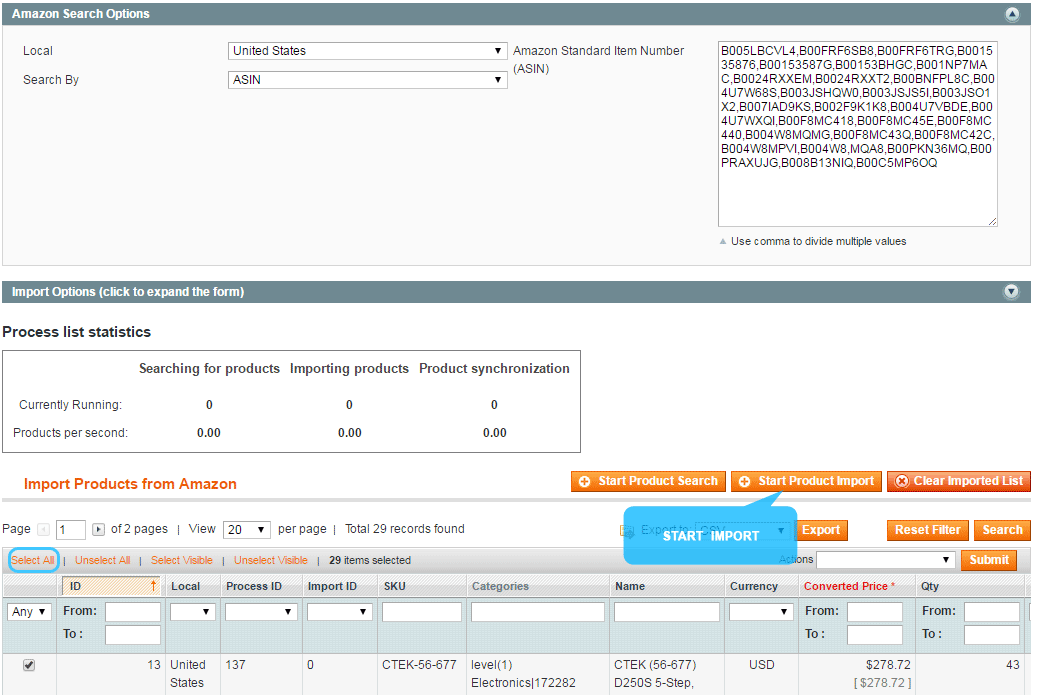Click the 'Amazon Search Options' panel title

[x=81, y=14]
